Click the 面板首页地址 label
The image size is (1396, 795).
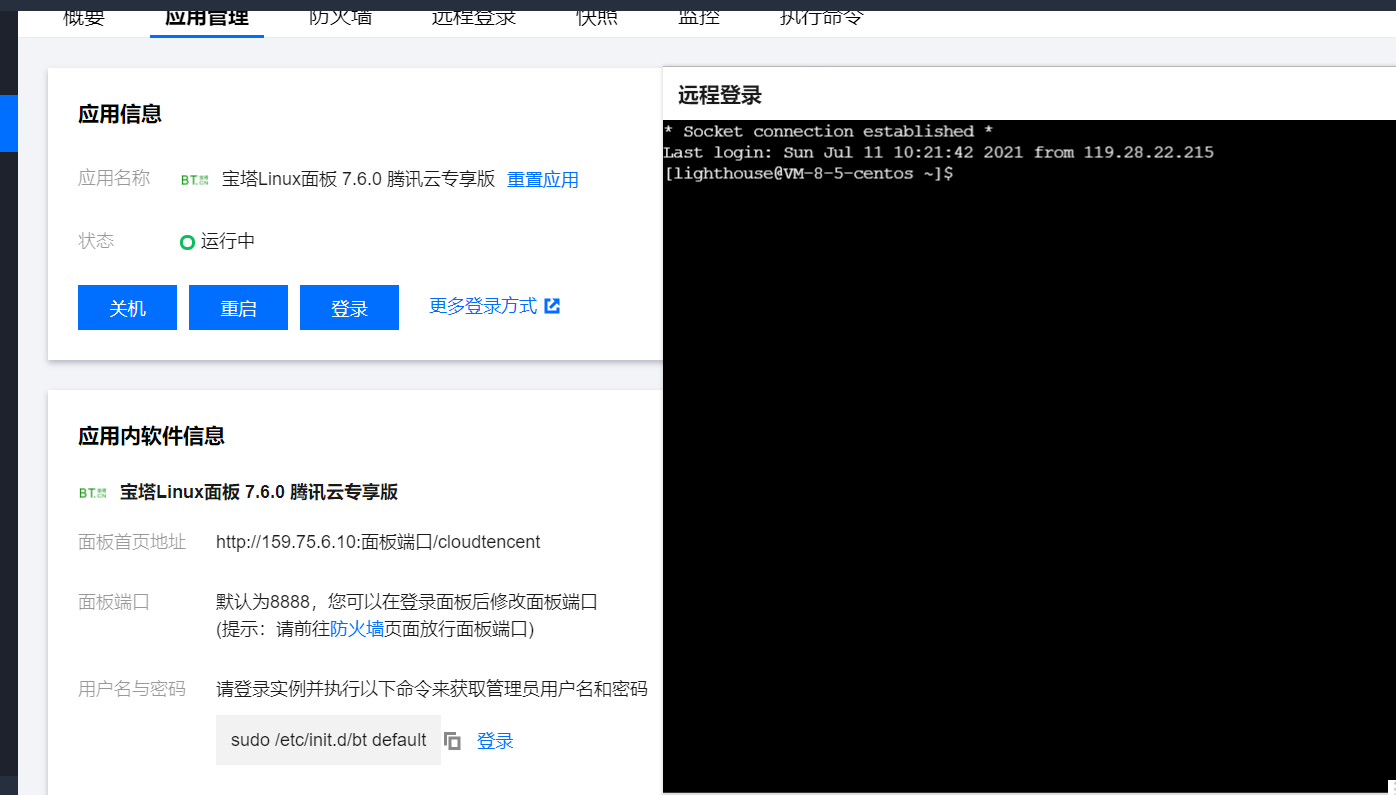click(x=132, y=542)
